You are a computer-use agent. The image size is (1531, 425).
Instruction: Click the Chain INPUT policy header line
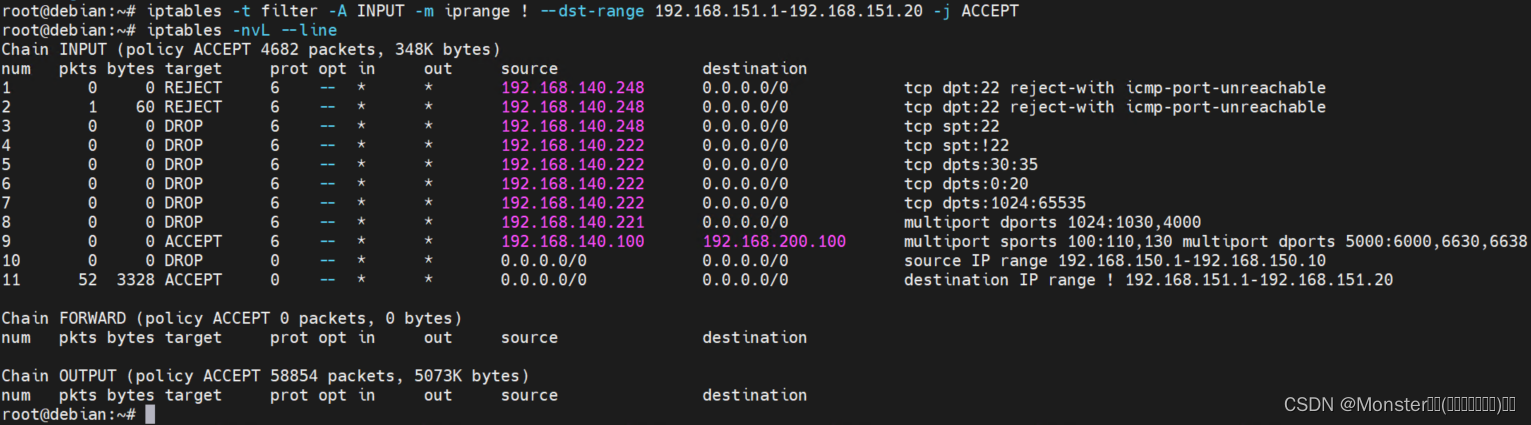click(251, 48)
